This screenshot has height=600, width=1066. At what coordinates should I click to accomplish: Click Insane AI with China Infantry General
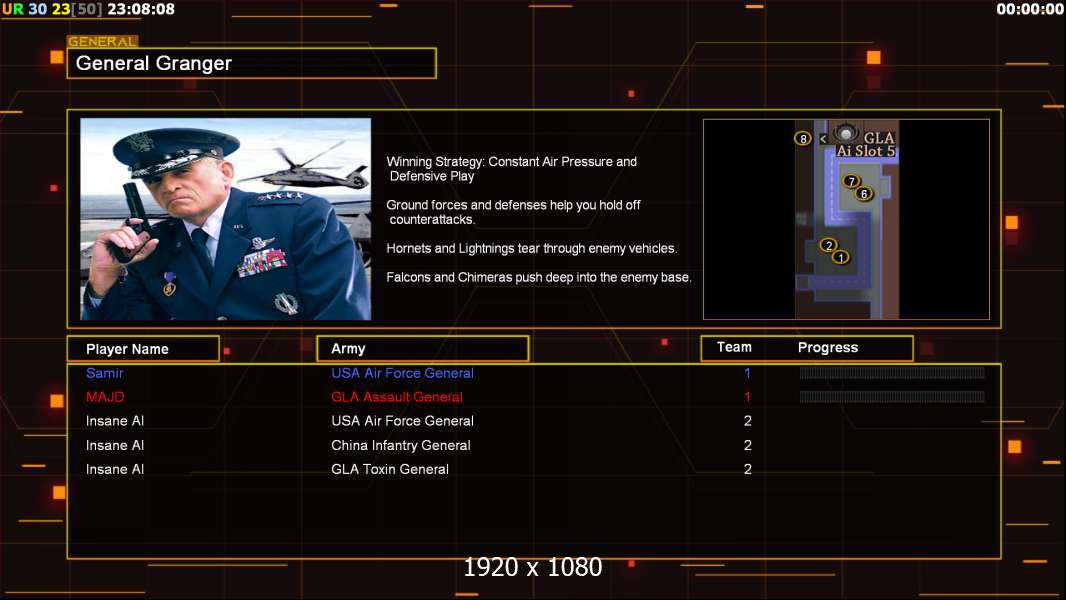(x=115, y=445)
